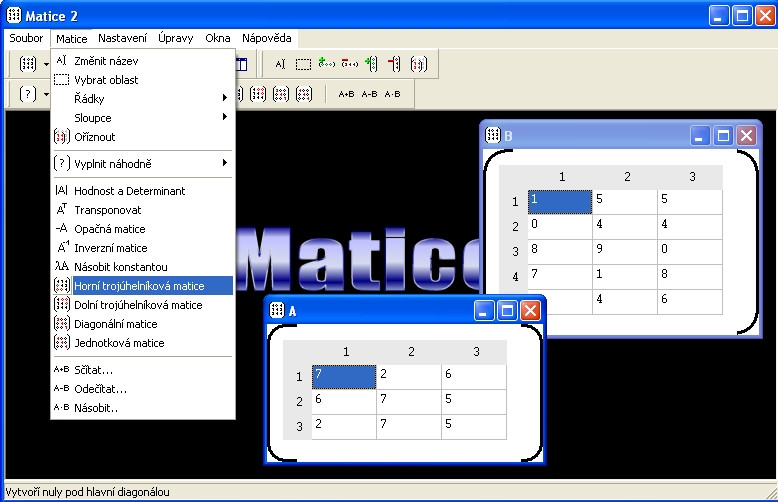Choose Násobit.. from the menu

coord(142,408)
